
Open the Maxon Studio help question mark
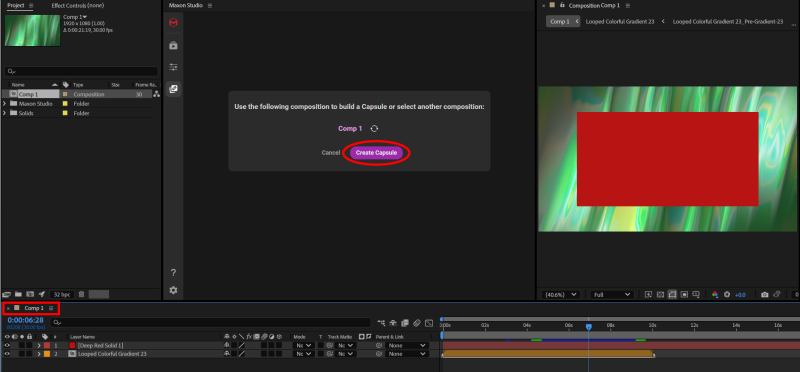pyautogui.click(x=173, y=272)
